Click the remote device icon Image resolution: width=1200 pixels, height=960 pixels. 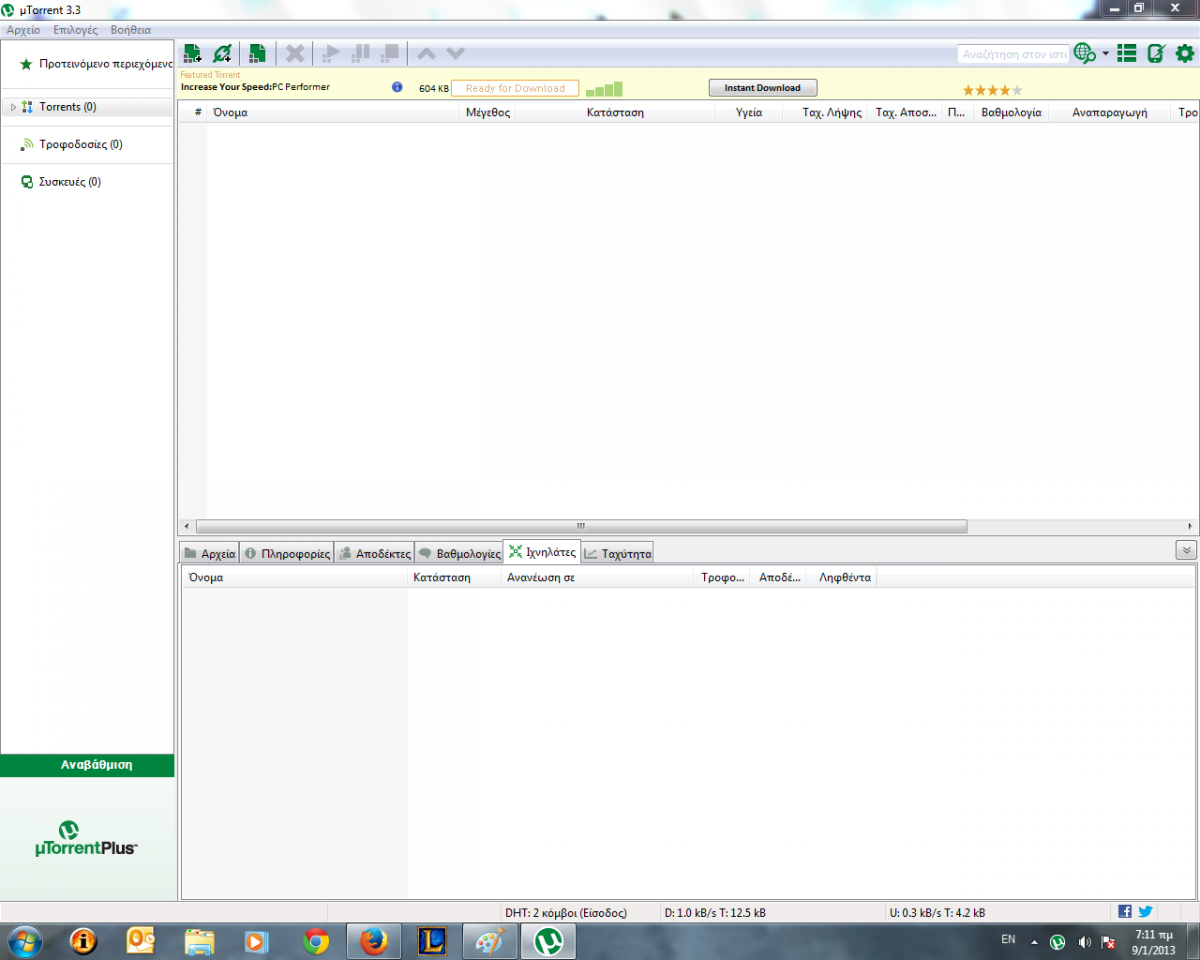(1156, 54)
